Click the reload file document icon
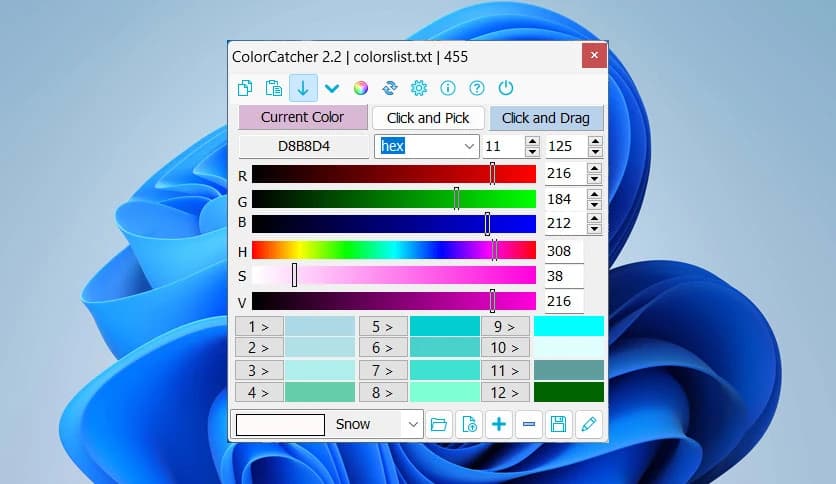This screenshot has width=836, height=484. click(x=469, y=424)
